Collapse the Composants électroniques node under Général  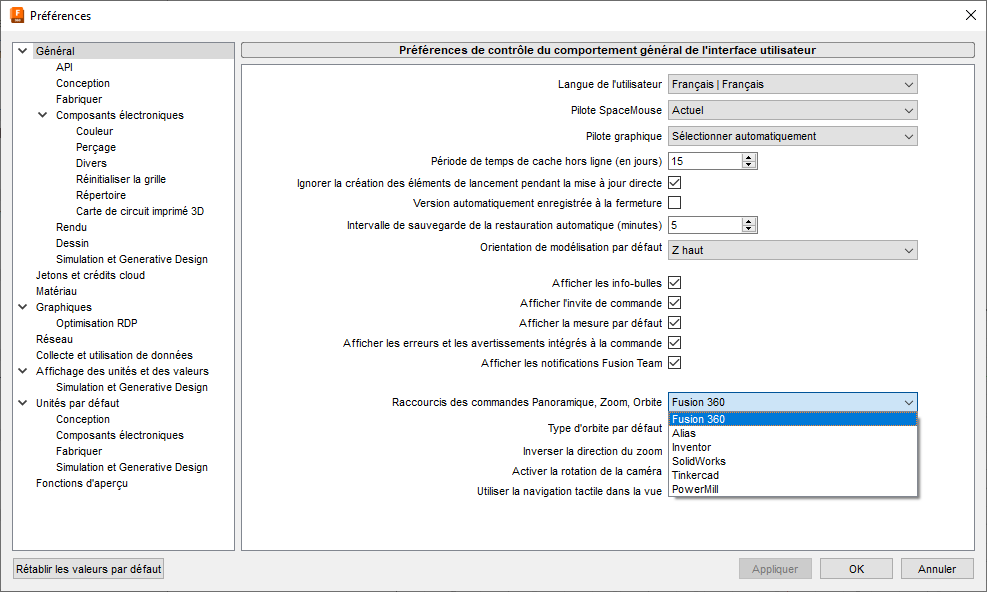pos(43,115)
